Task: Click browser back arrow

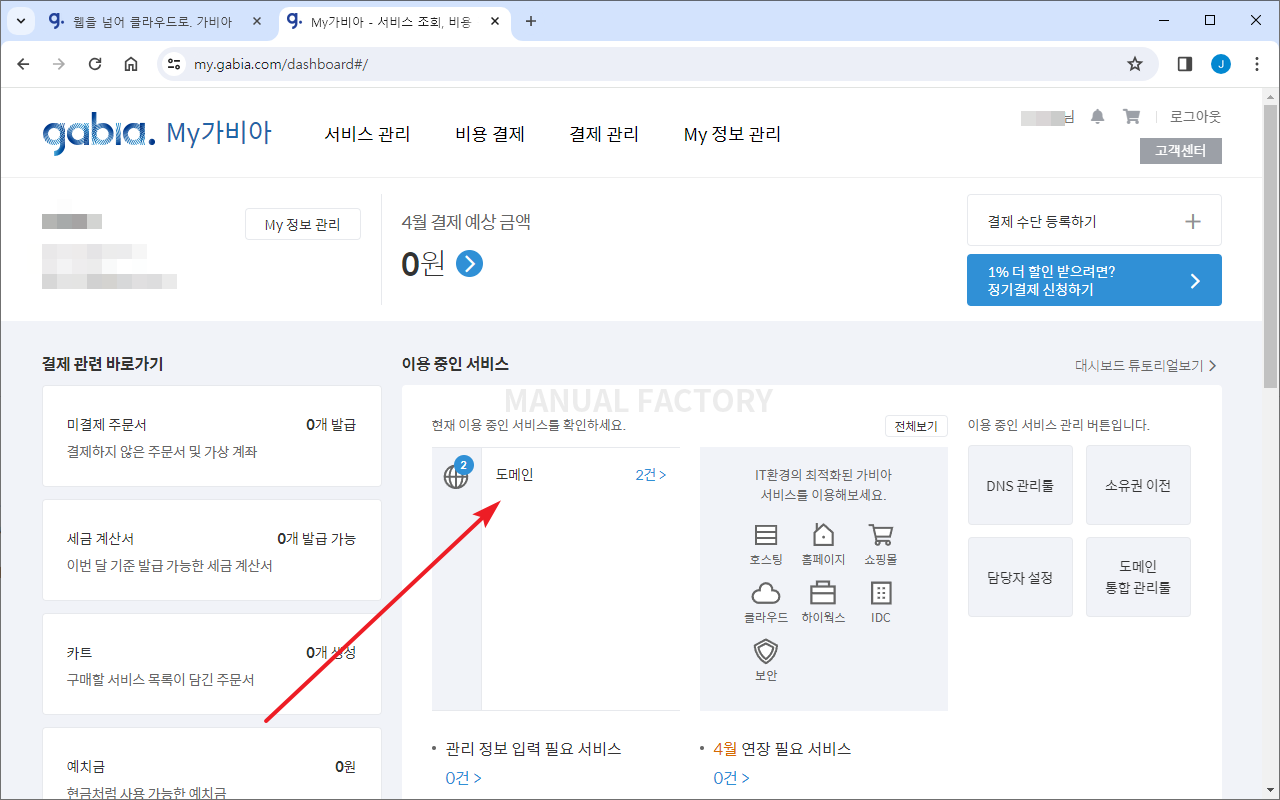Action: pyautogui.click(x=23, y=64)
